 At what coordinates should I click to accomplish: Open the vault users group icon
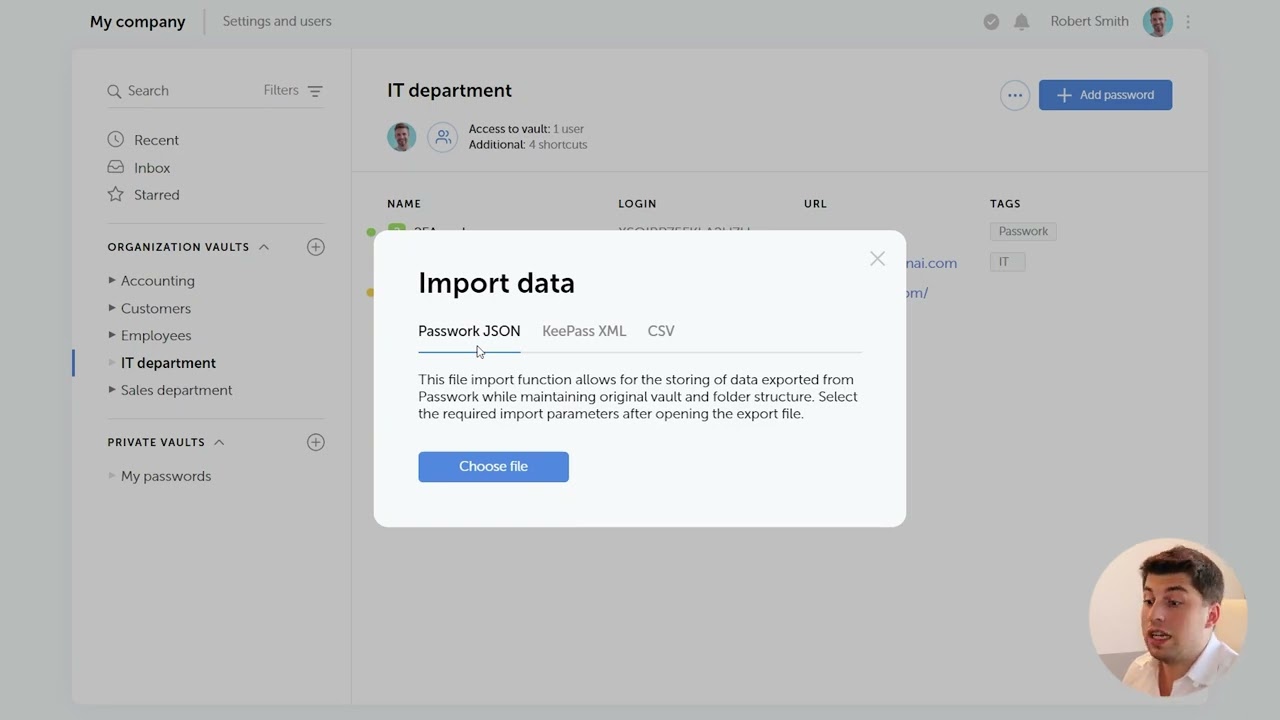pos(442,137)
